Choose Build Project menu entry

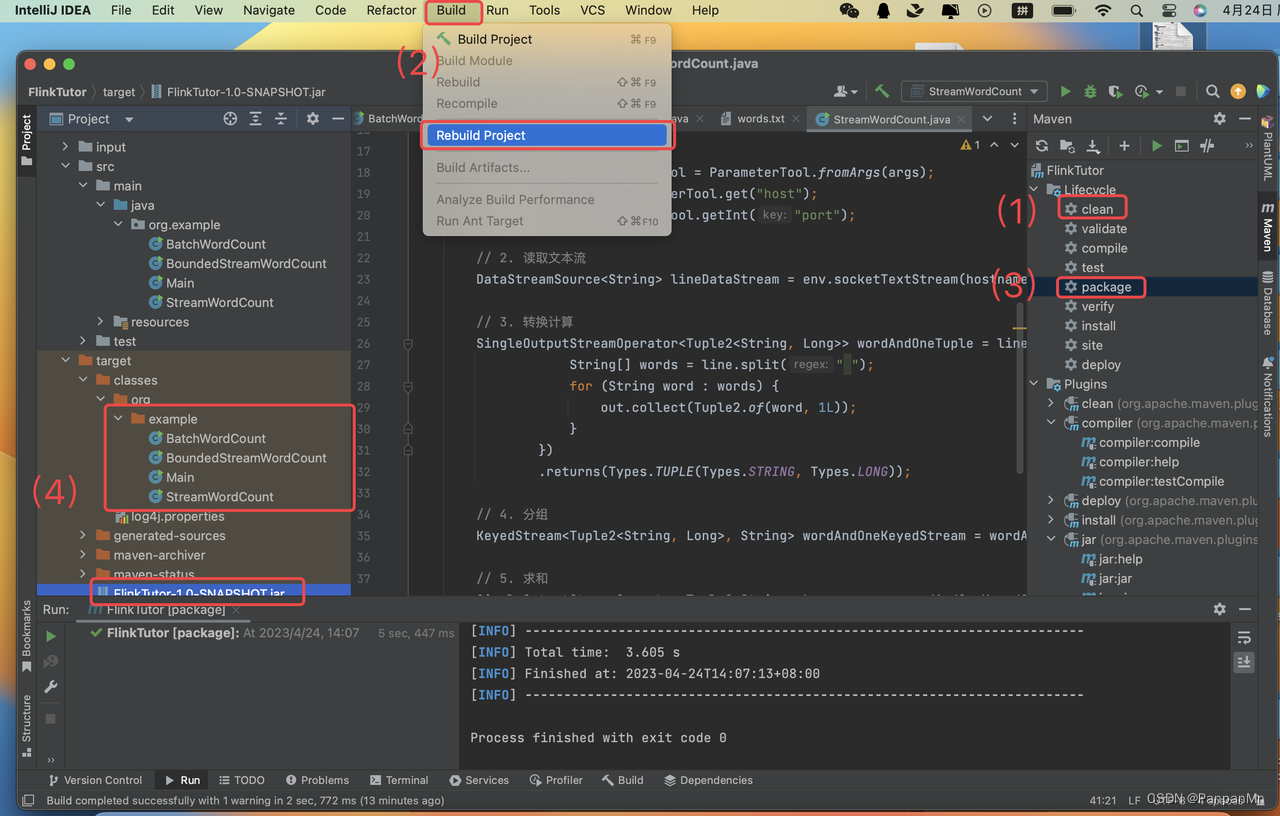[x=546, y=39]
